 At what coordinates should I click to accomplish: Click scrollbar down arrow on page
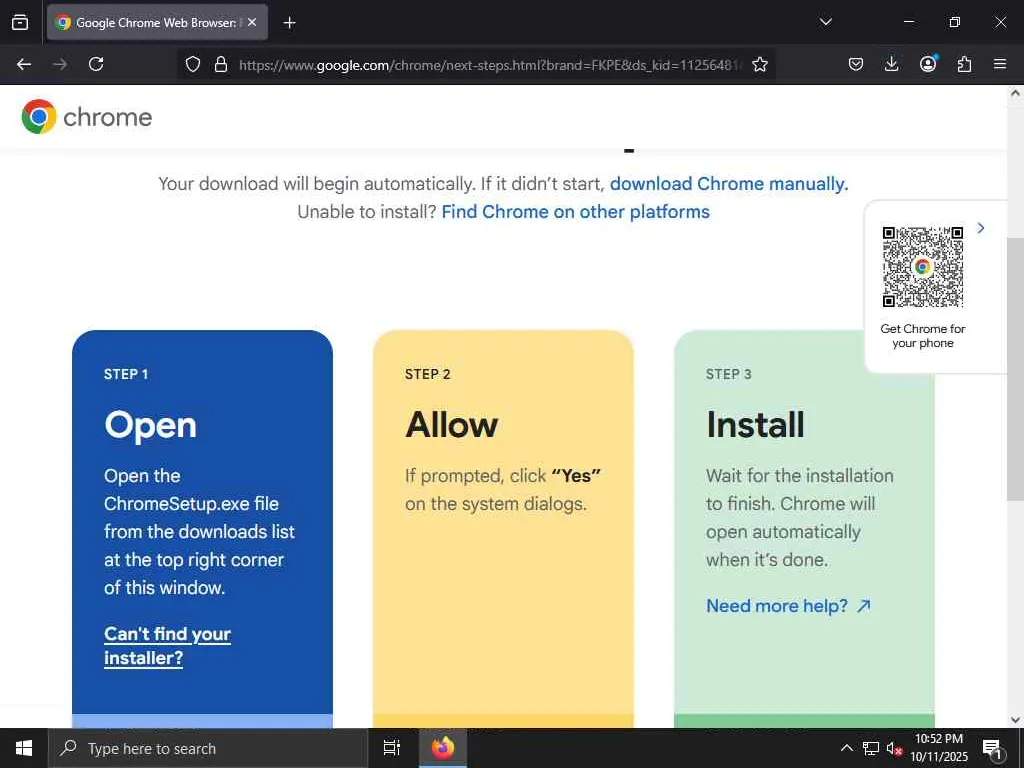pos(1015,720)
